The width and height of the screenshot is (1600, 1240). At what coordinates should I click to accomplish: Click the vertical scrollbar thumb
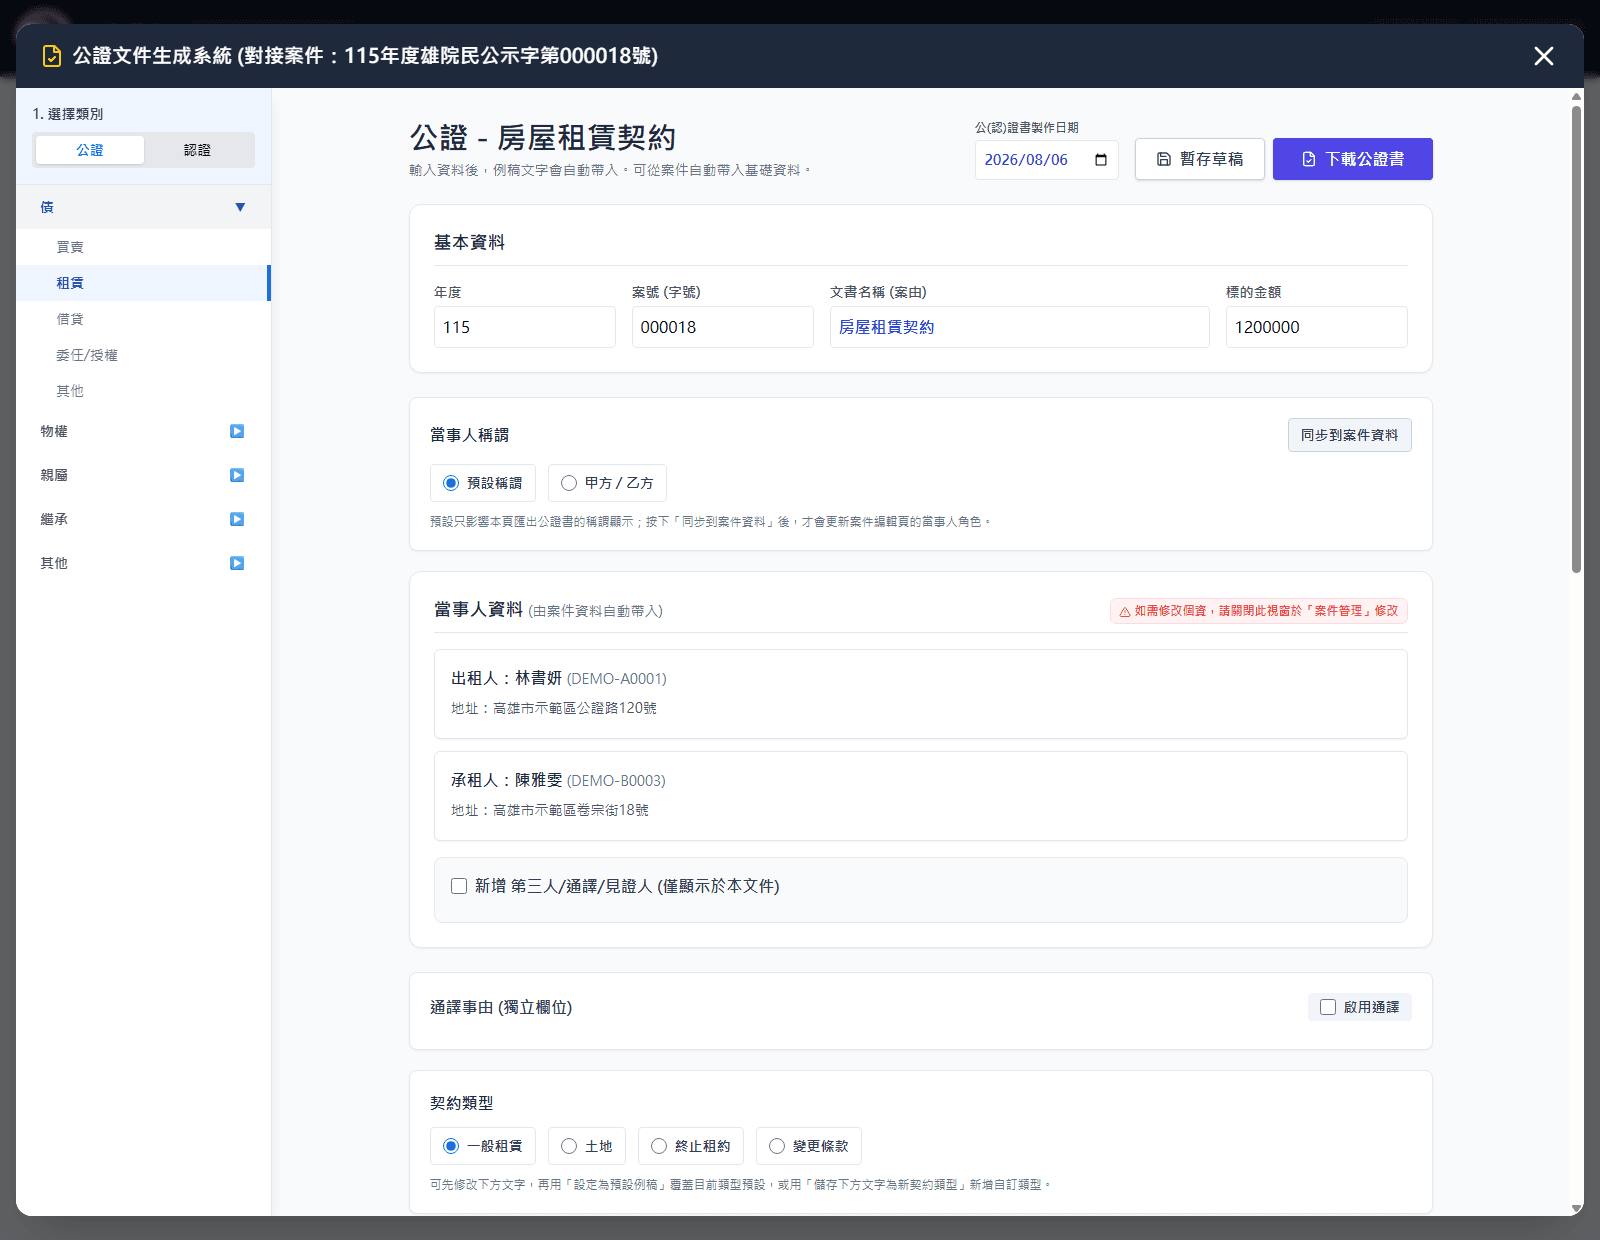pyautogui.click(x=1576, y=338)
